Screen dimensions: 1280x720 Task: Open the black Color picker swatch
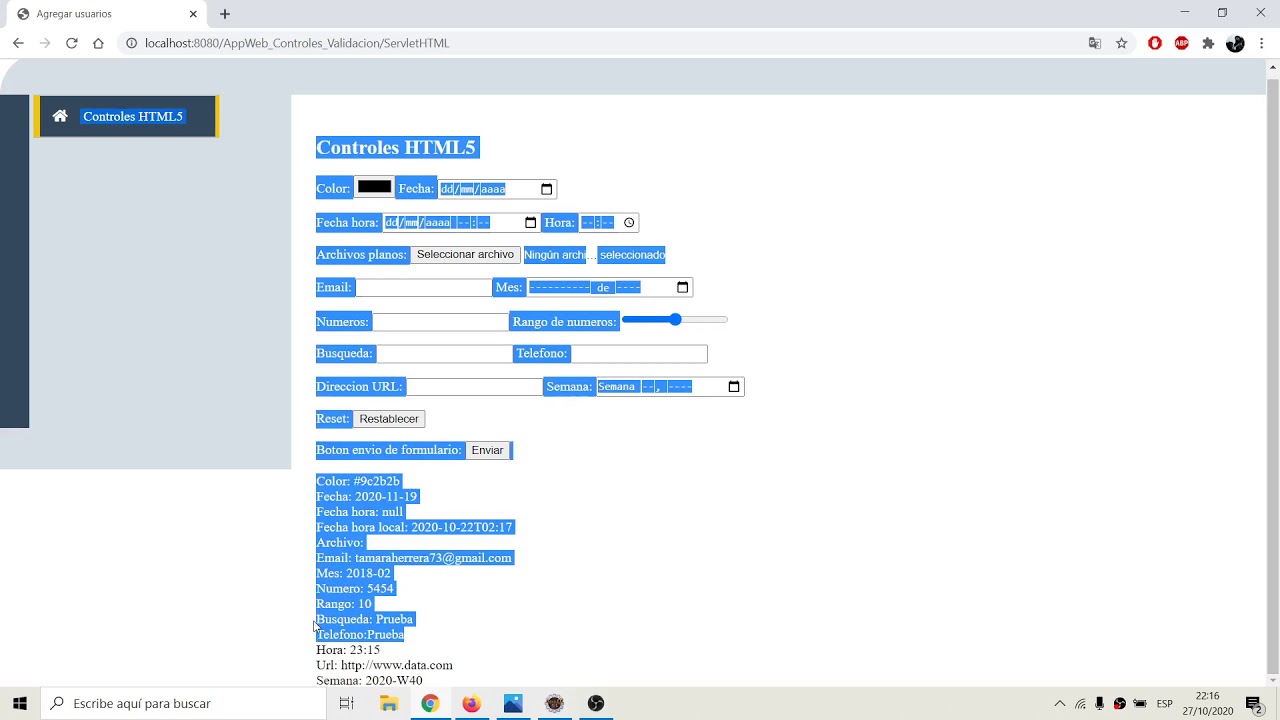374,187
